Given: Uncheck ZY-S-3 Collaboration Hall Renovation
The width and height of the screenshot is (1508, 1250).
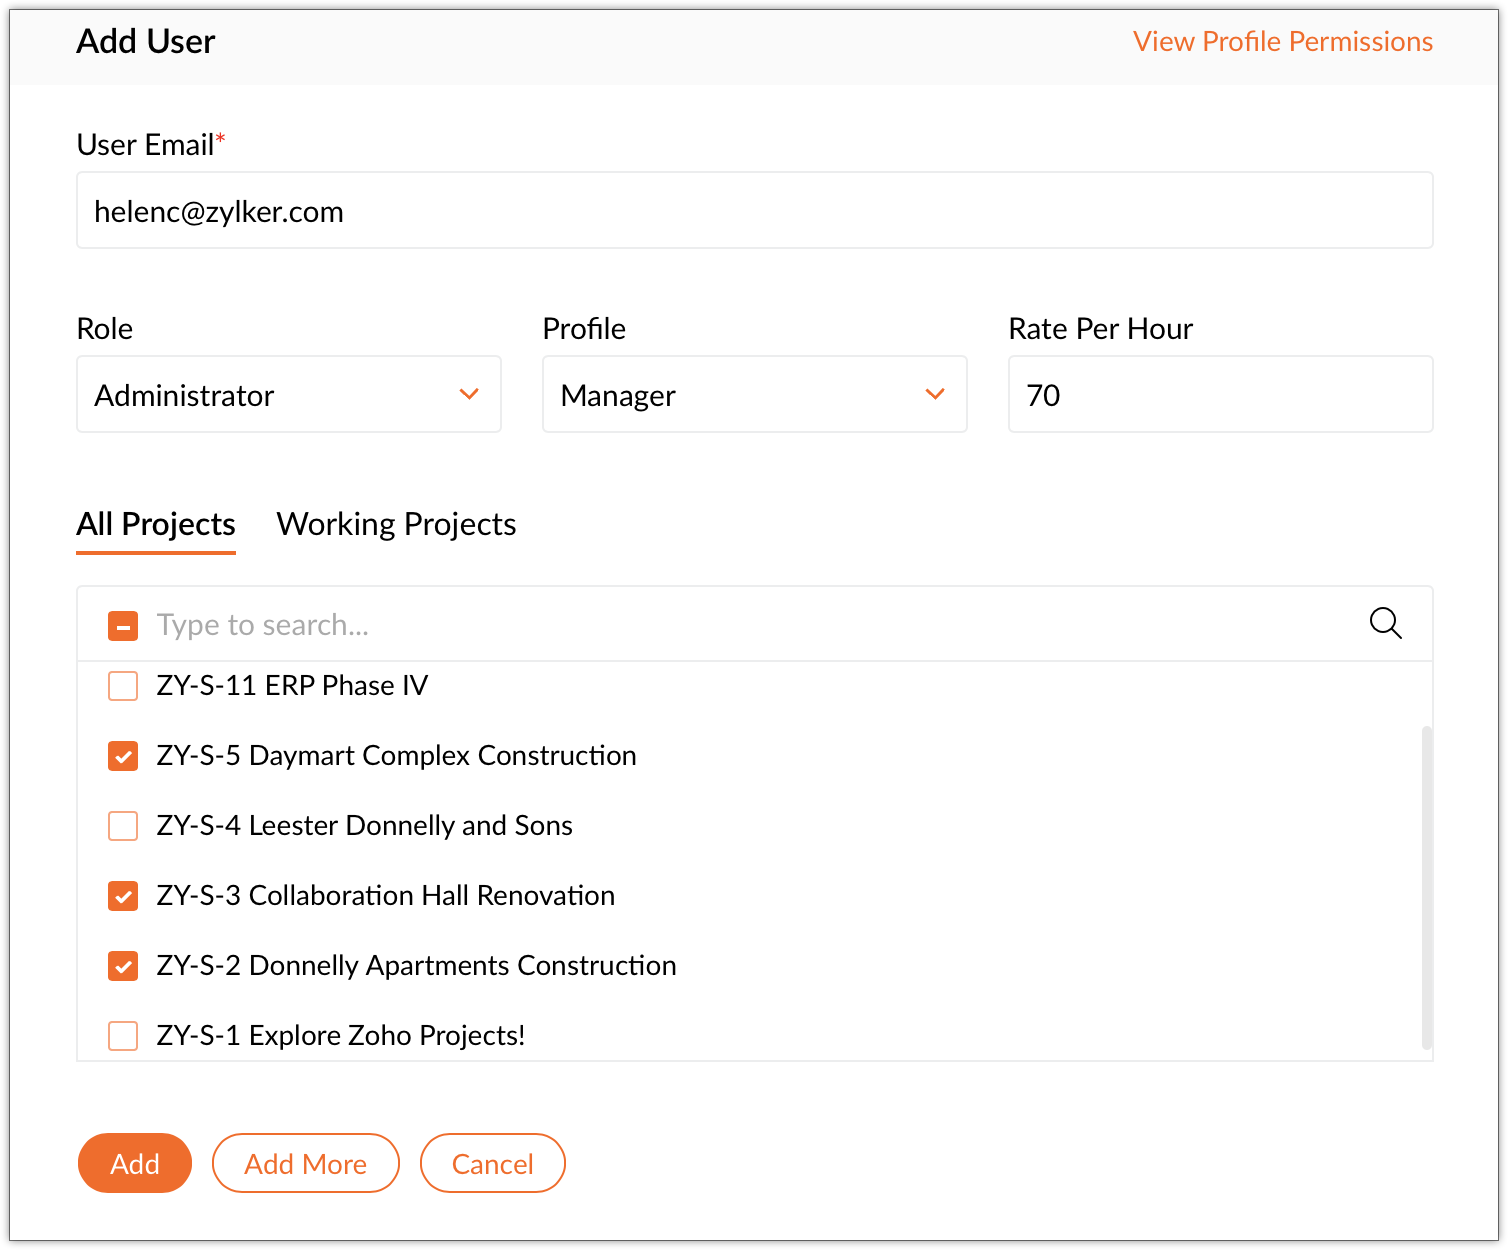Looking at the screenshot, I should 123,896.
